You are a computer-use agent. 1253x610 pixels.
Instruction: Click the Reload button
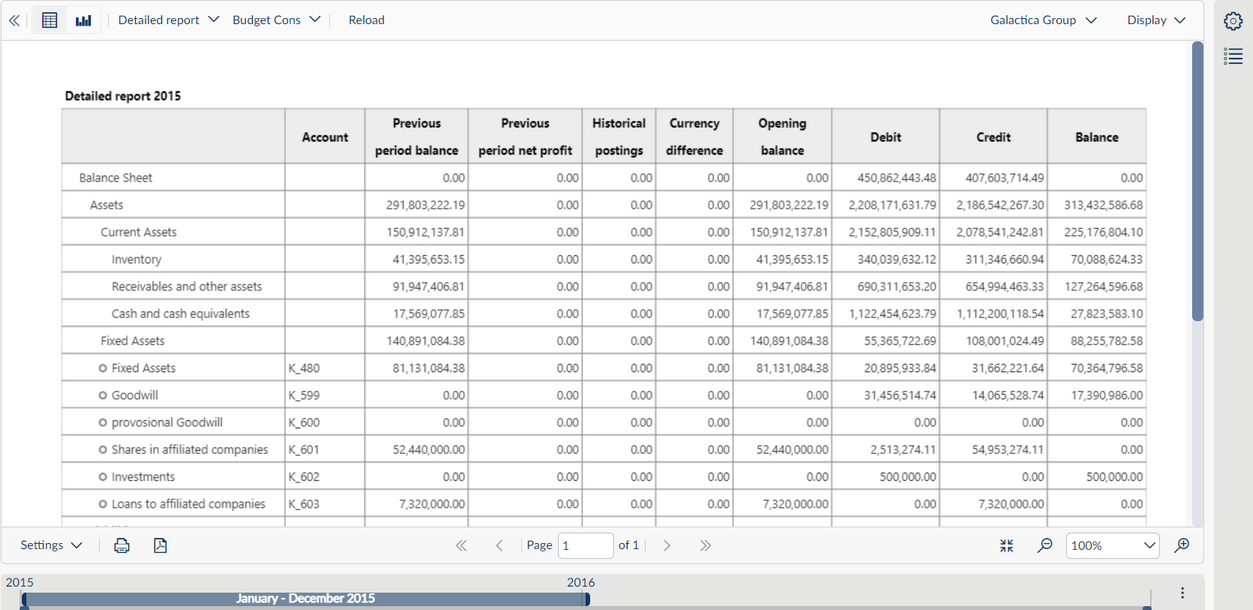click(x=366, y=20)
